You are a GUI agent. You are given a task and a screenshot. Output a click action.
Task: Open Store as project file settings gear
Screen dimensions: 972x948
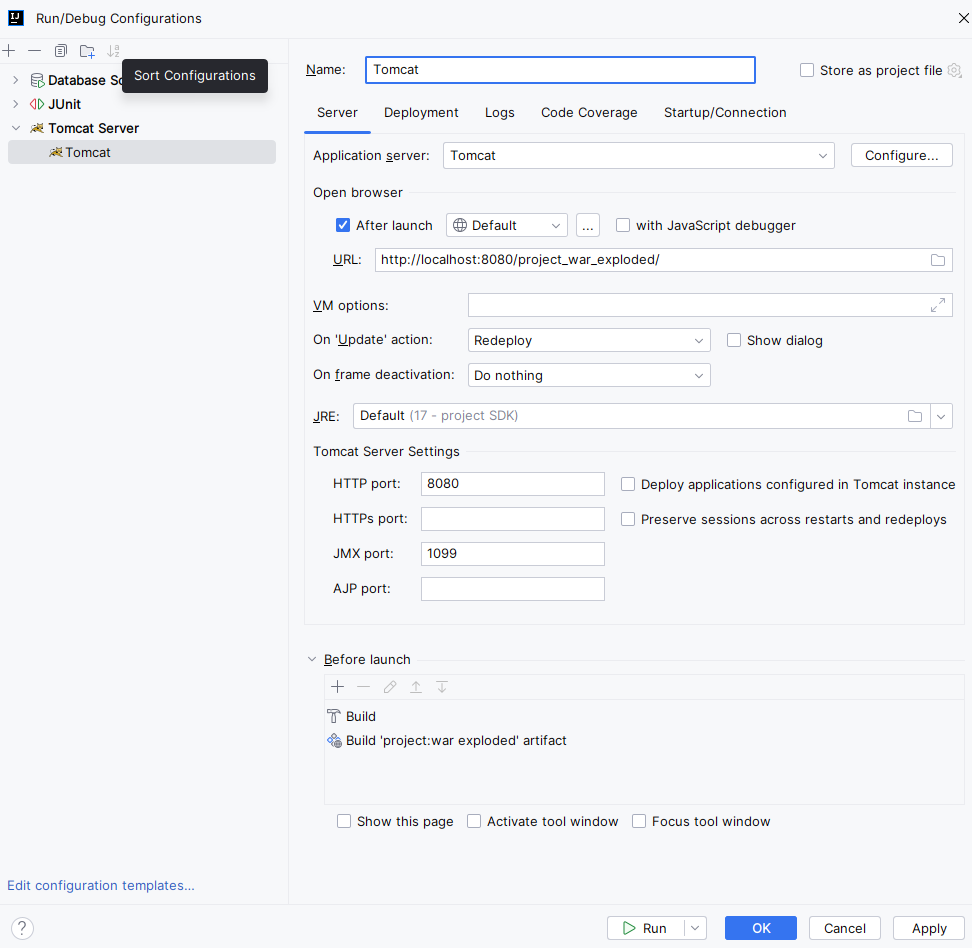coord(955,71)
